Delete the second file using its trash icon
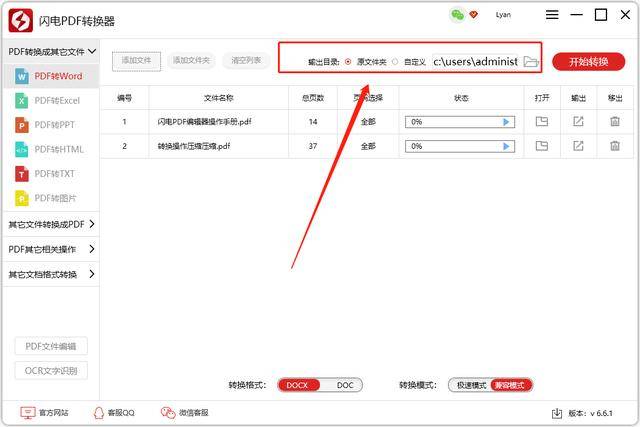This screenshot has height=427, width=640. coord(615,146)
